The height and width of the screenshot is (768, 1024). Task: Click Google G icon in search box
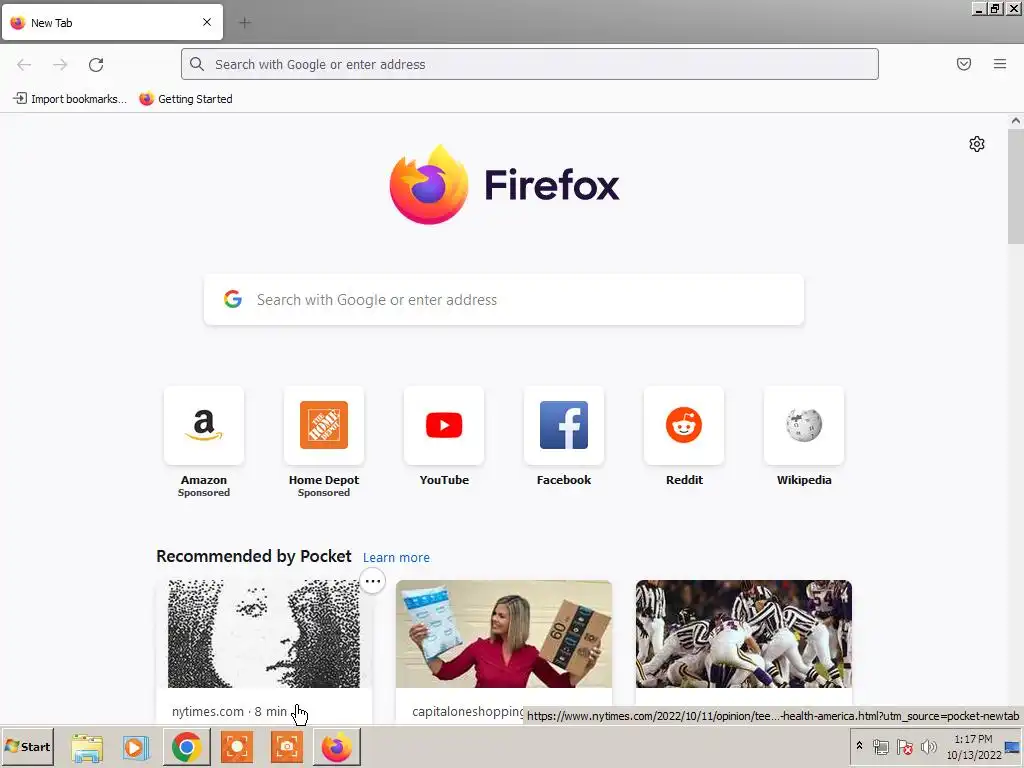coord(233,300)
